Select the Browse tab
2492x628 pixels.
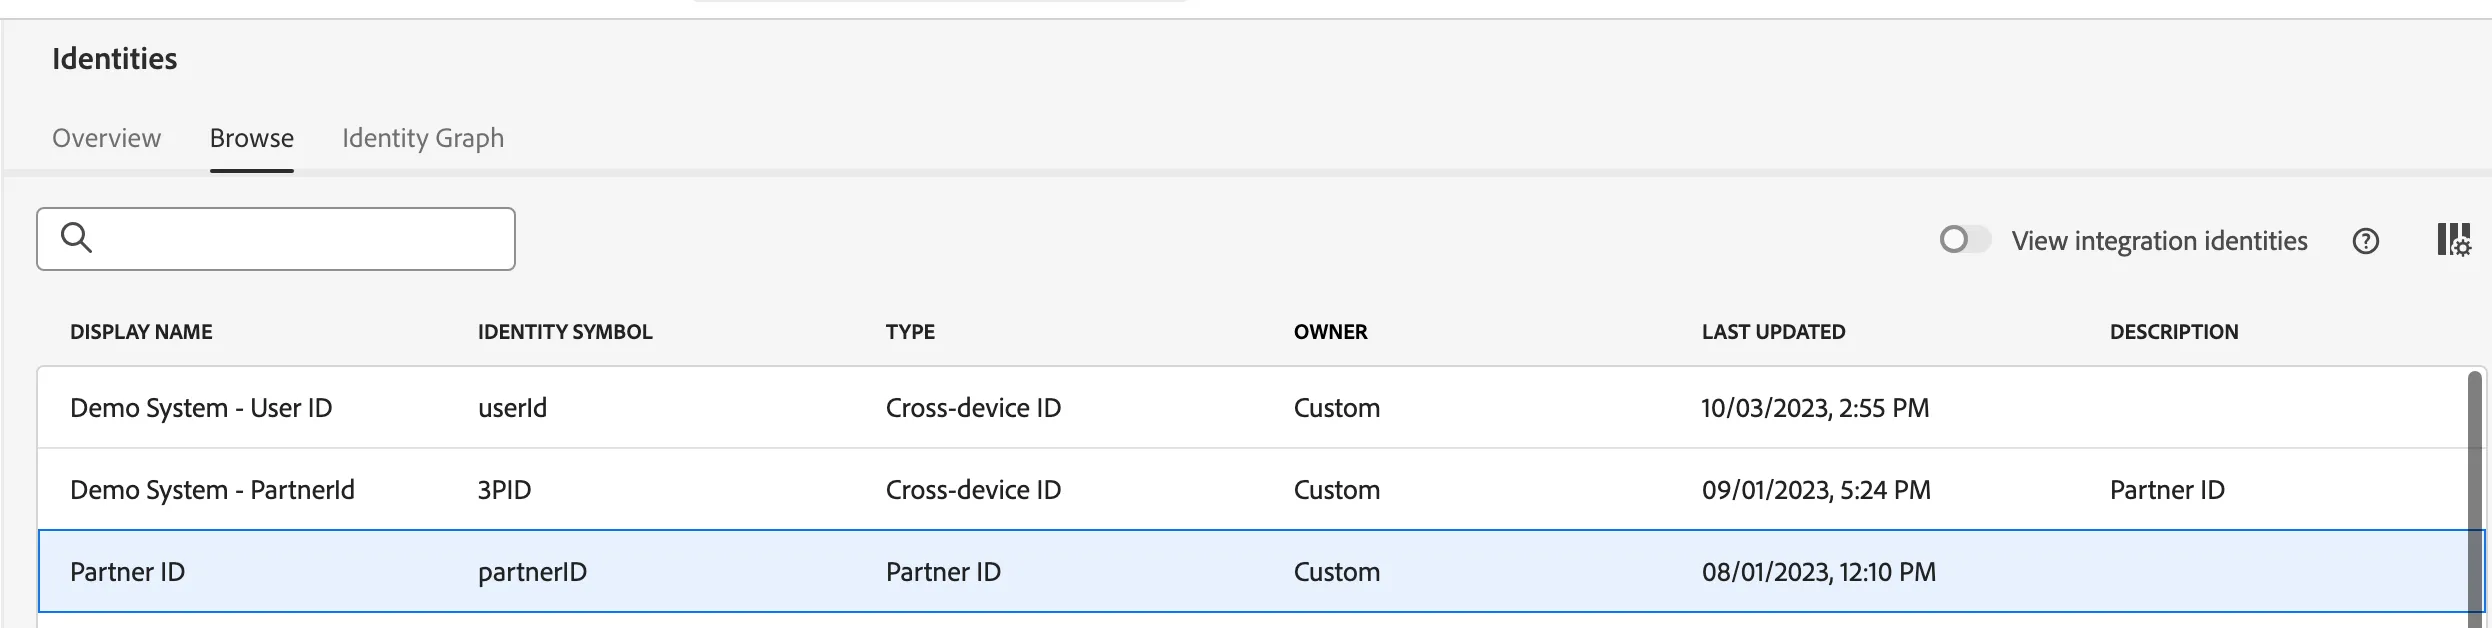[x=252, y=138]
